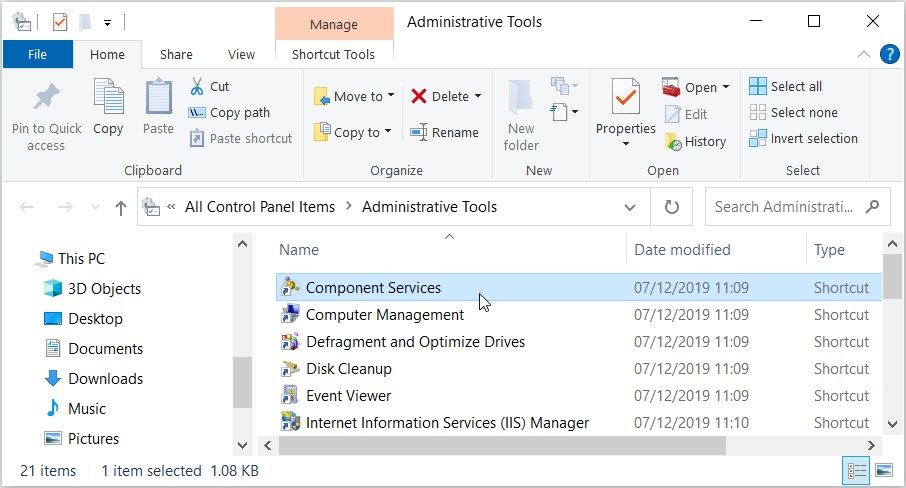Create a New folder from the ribbon
The height and width of the screenshot is (488, 906).
pyautogui.click(x=521, y=116)
